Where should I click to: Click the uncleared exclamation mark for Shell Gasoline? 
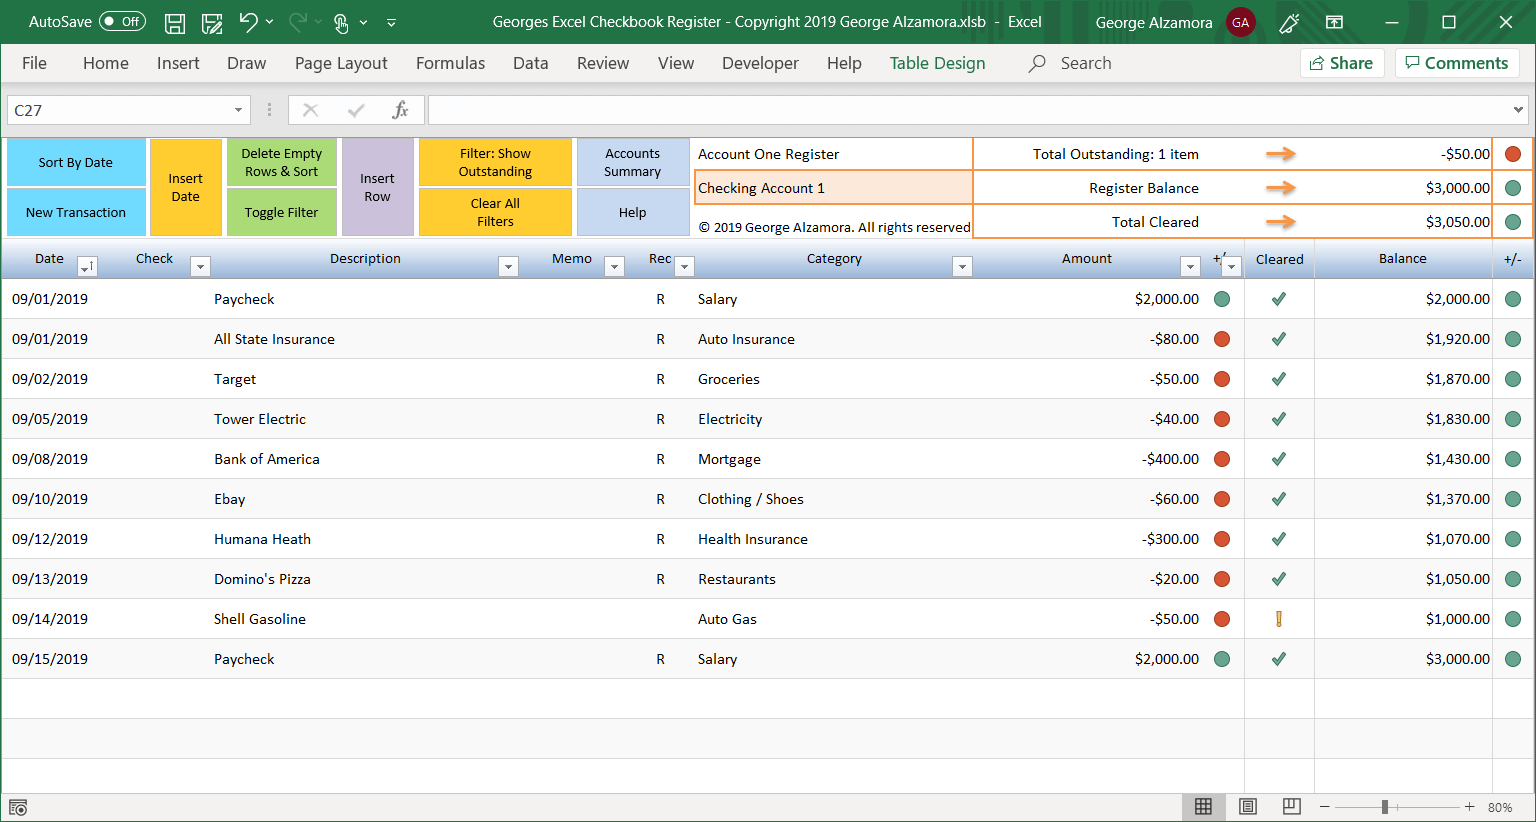[1278, 619]
